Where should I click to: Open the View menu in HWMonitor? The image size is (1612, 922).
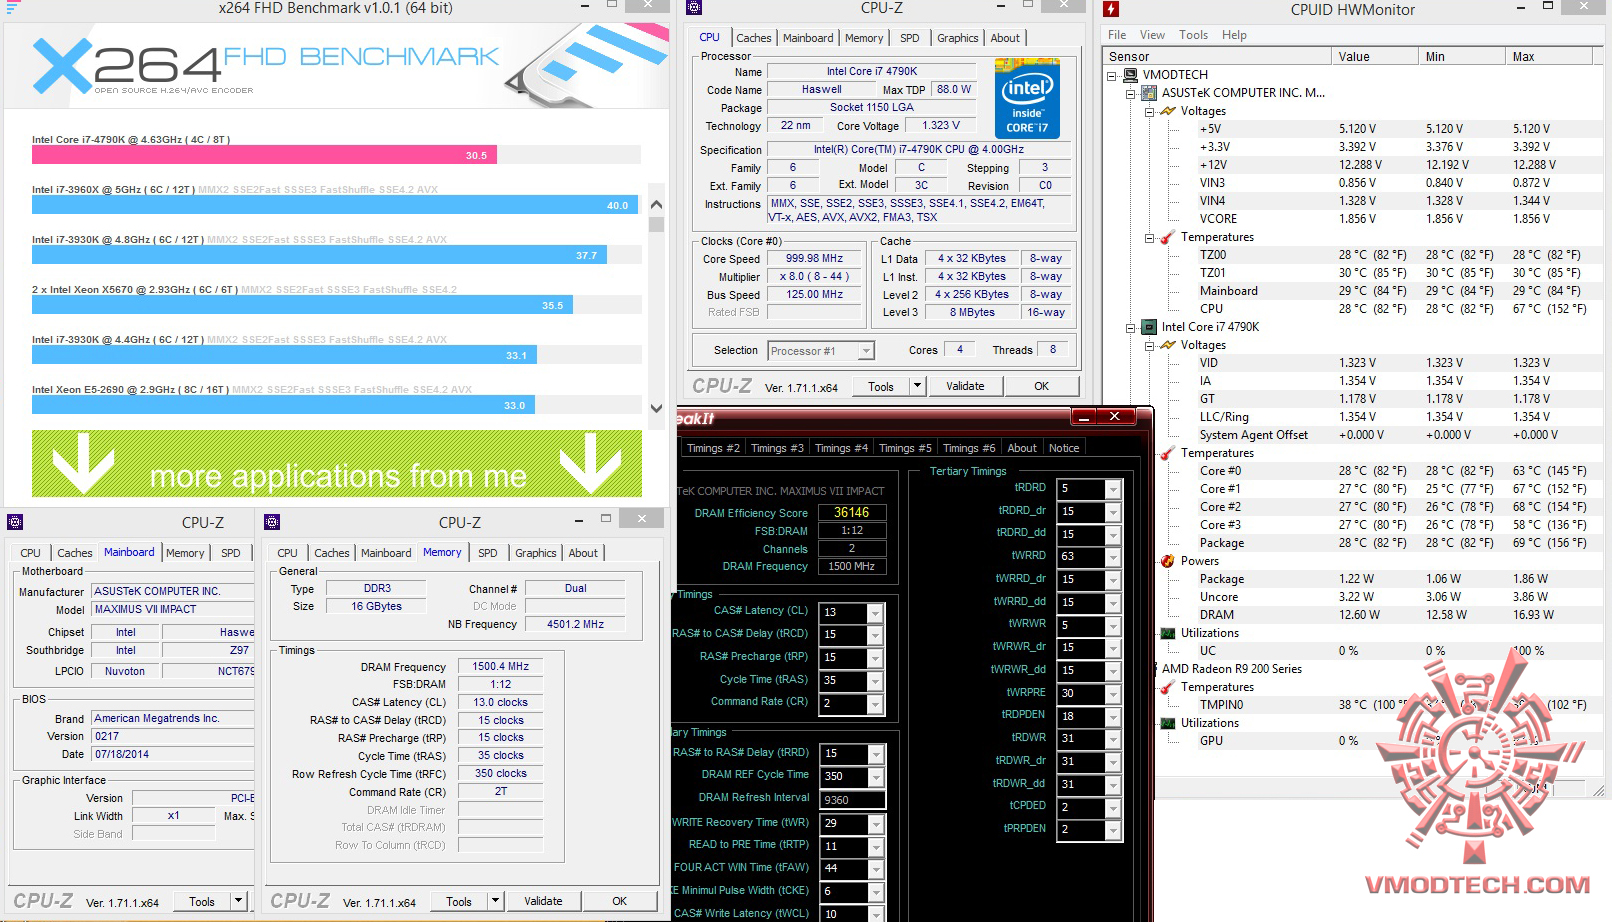tap(1152, 35)
